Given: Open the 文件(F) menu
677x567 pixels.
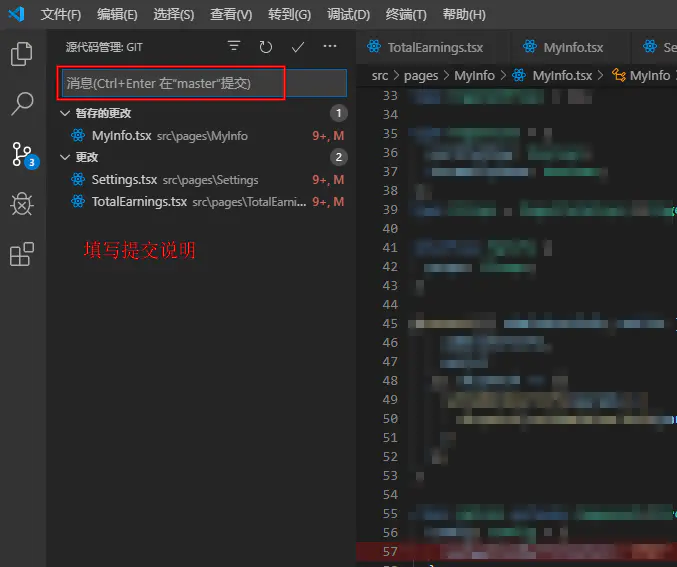Looking at the screenshot, I should pos(61,15).
